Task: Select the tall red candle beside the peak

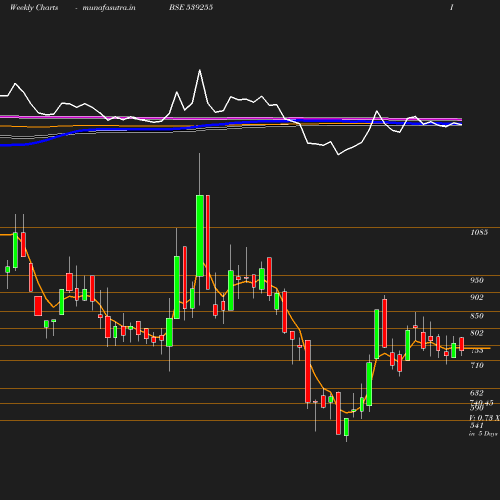Action: coord(208,242)
